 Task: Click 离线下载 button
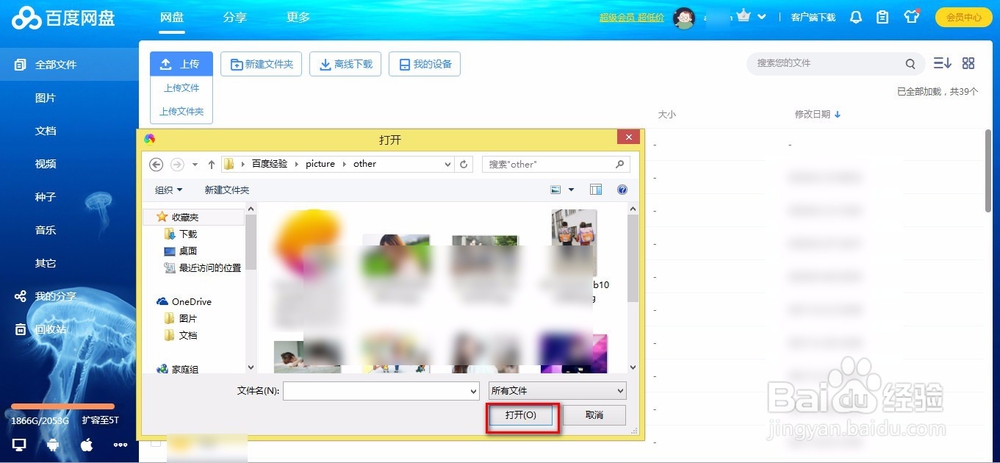(345, 64)
